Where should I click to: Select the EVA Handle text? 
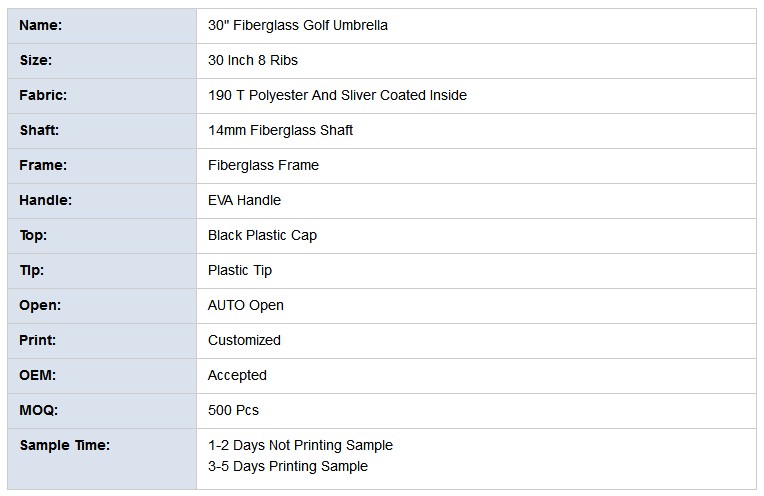point(244,201)
